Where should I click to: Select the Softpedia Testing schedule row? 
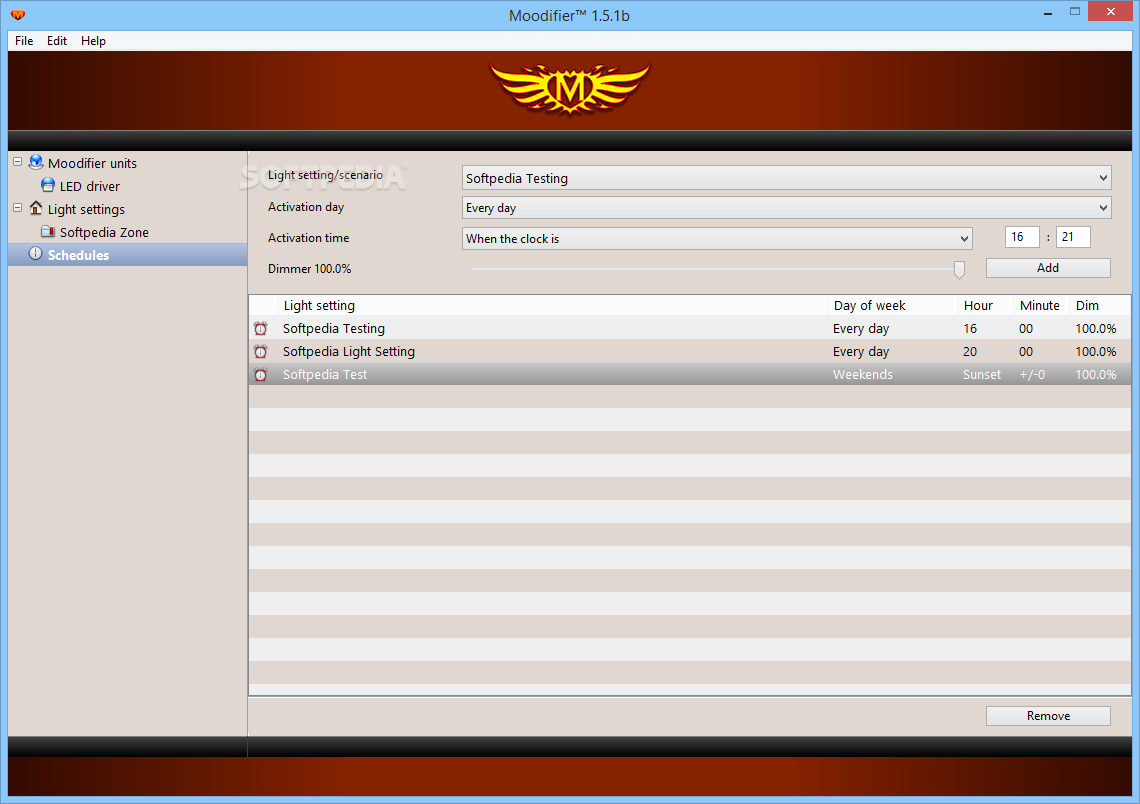click(690, 329)
